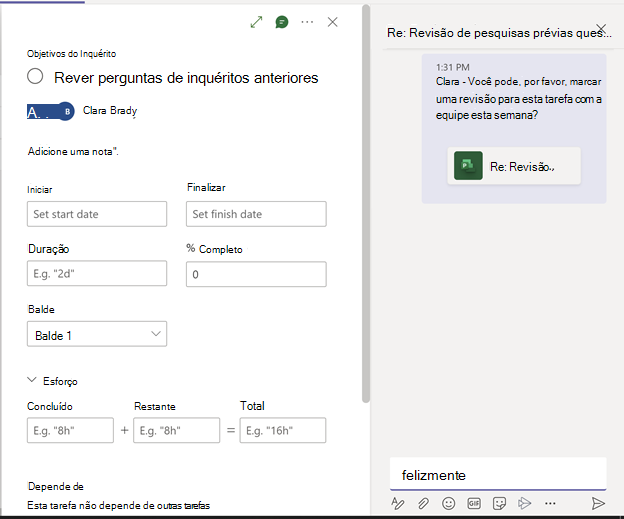Open the Balde 1 dropdown
The image size is (624, 519).
[x=97, y=334]
